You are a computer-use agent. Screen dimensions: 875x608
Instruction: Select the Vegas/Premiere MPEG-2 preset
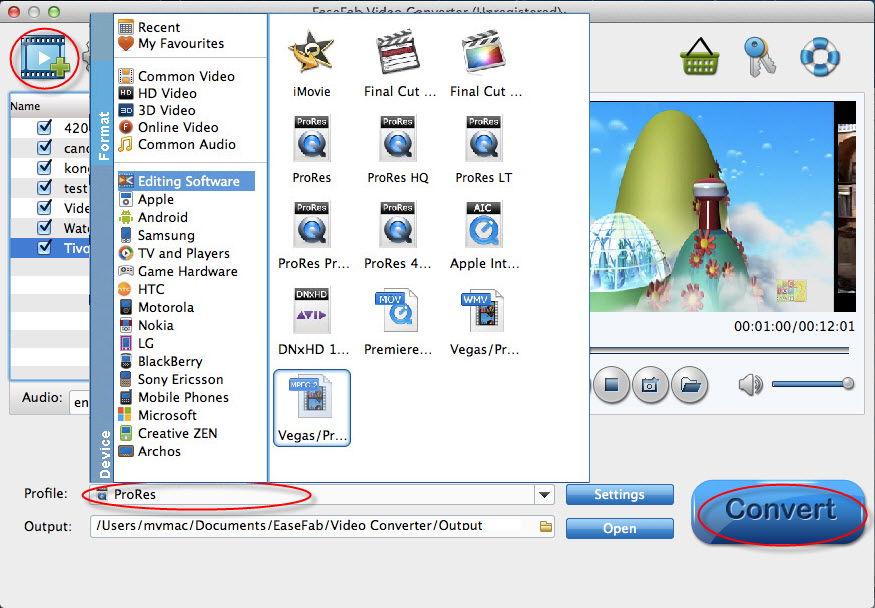click(312, 408)
